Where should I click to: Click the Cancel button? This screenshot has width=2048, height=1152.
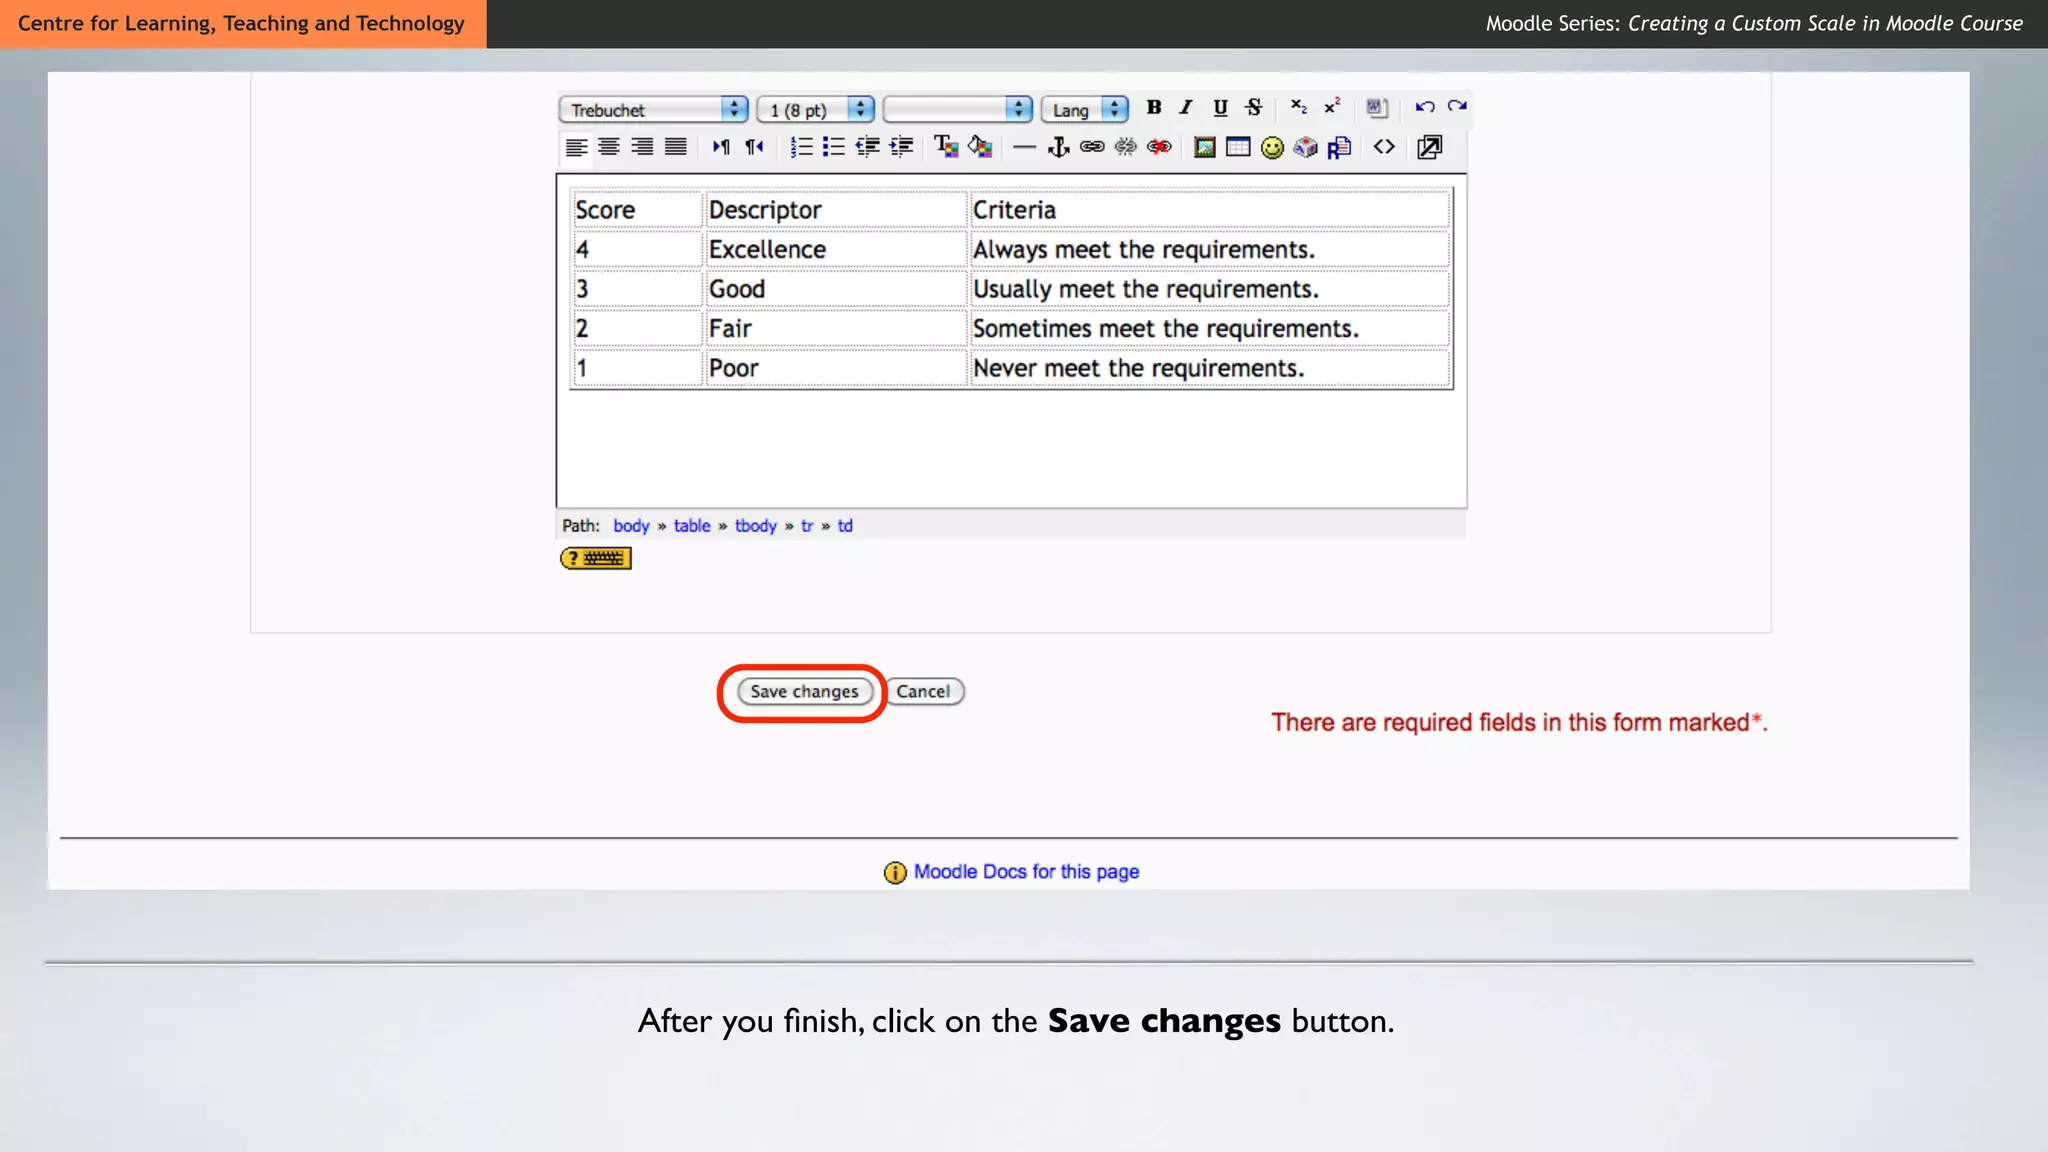point(923,692)
